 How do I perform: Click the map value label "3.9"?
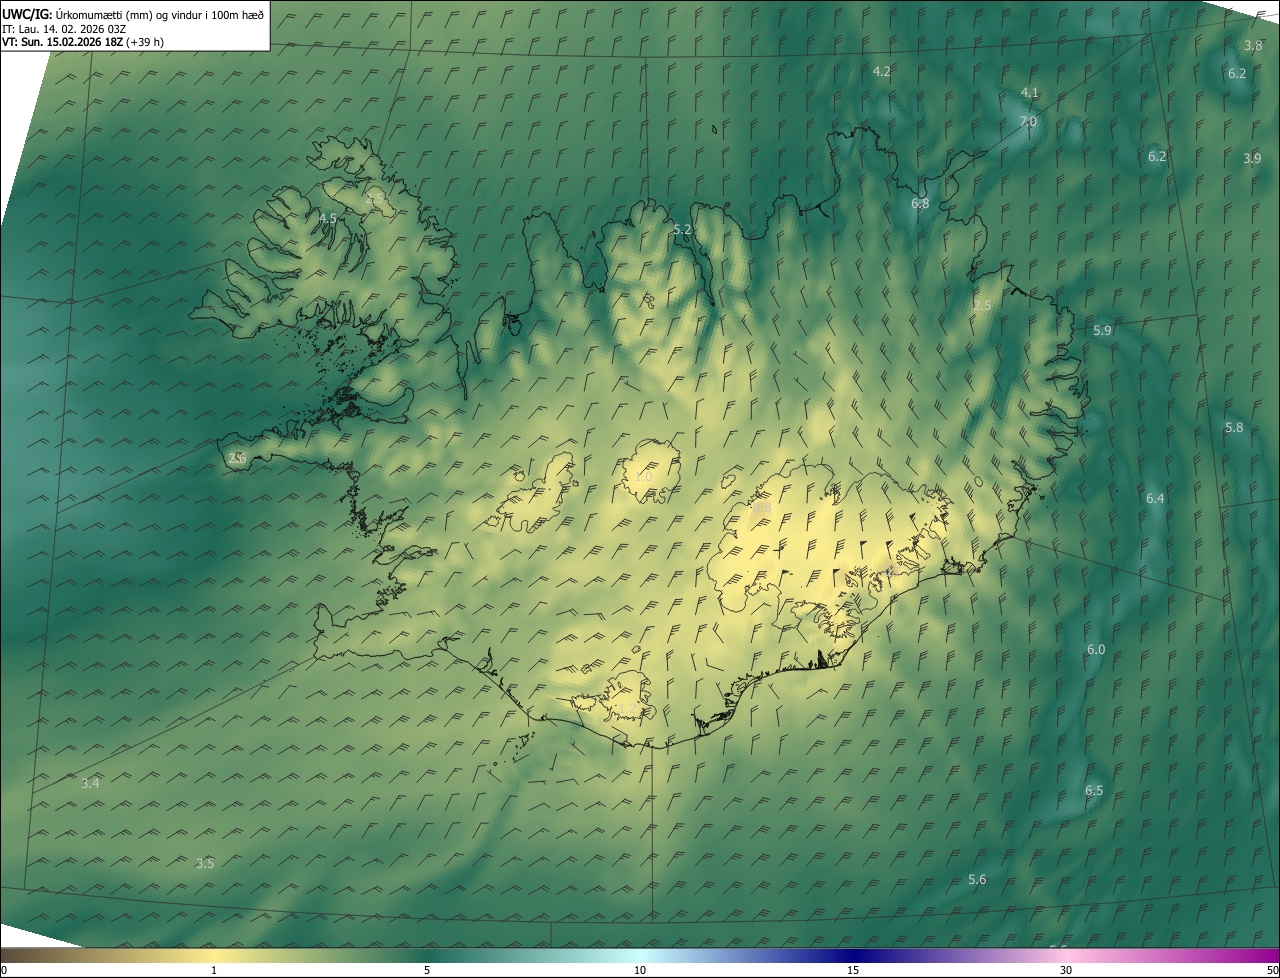click(1252, 158)
